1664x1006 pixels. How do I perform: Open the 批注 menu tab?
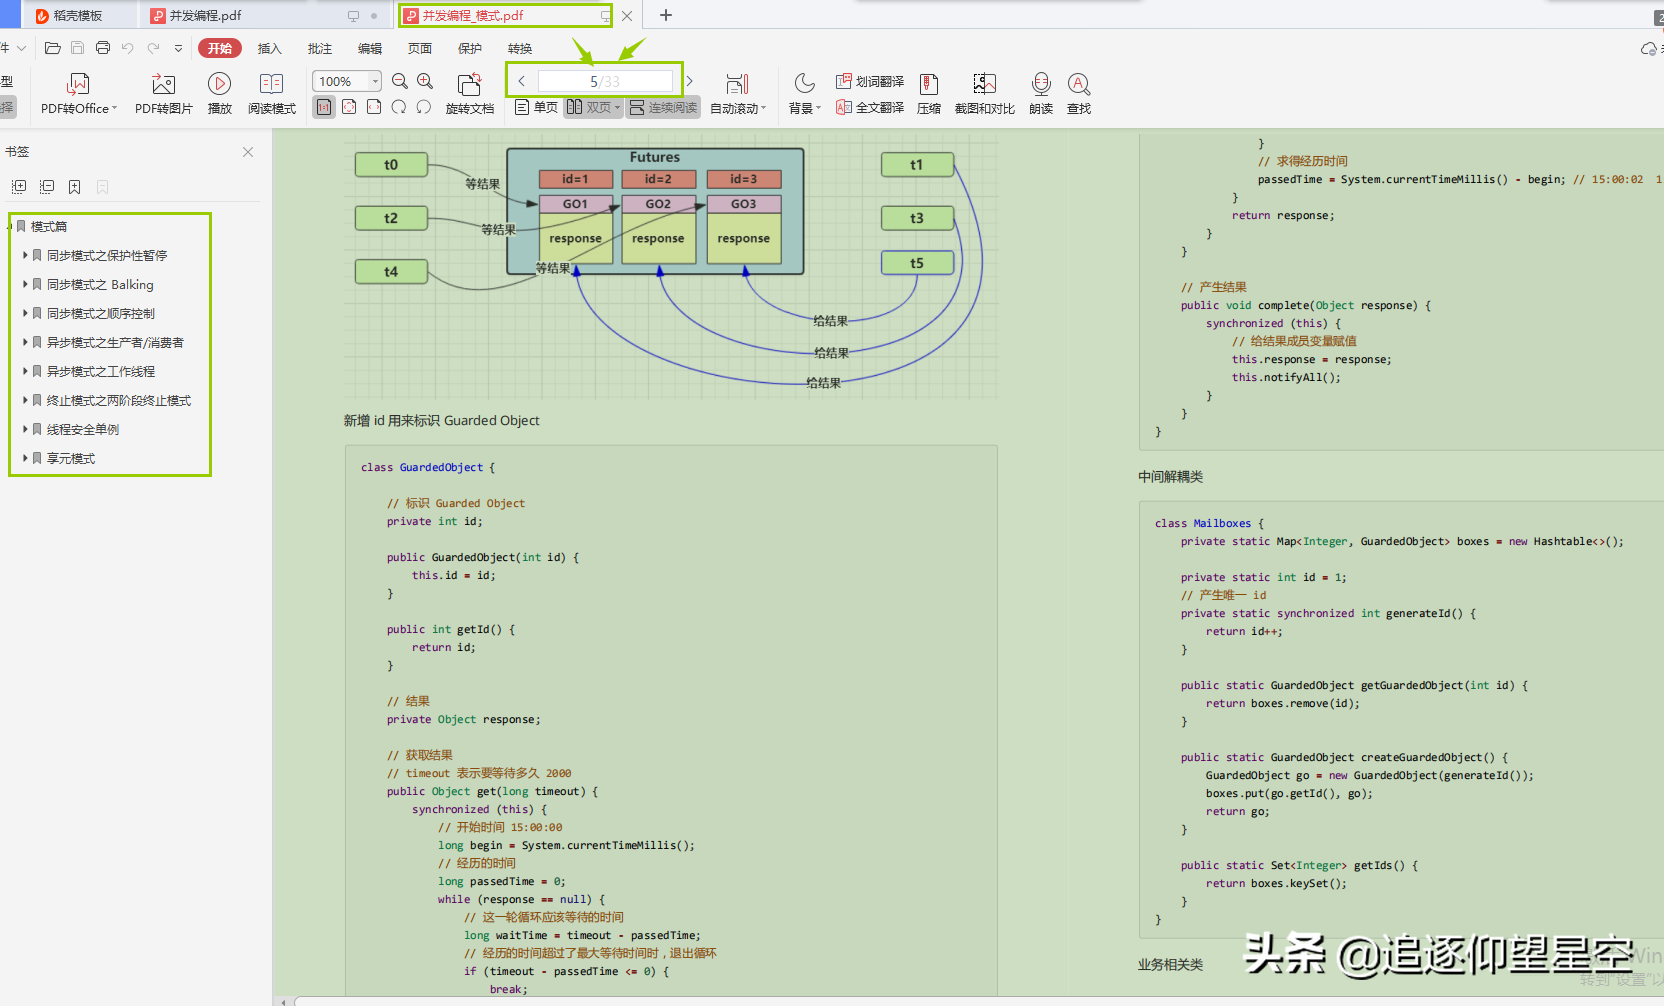[x=320, y=48]
